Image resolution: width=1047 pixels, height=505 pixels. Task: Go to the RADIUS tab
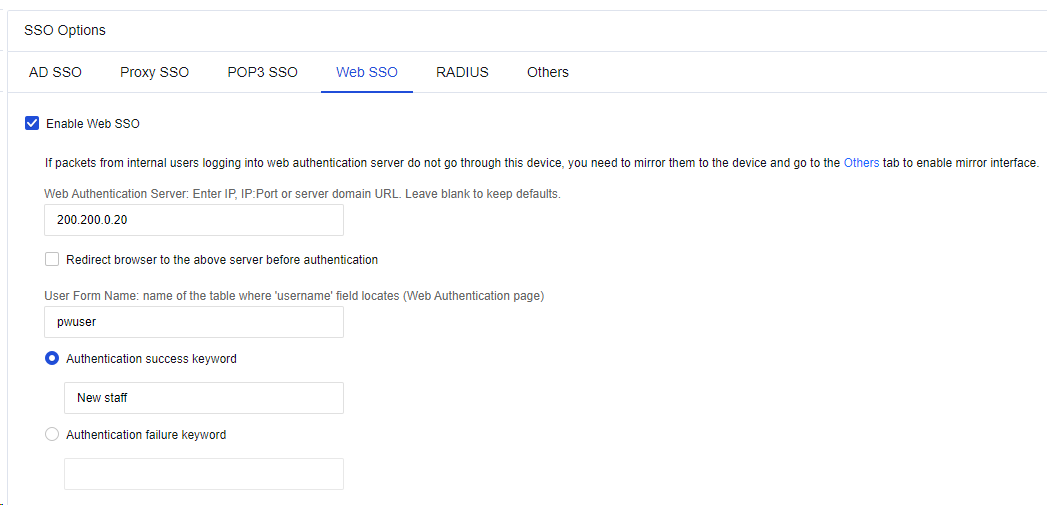[462, 72]
